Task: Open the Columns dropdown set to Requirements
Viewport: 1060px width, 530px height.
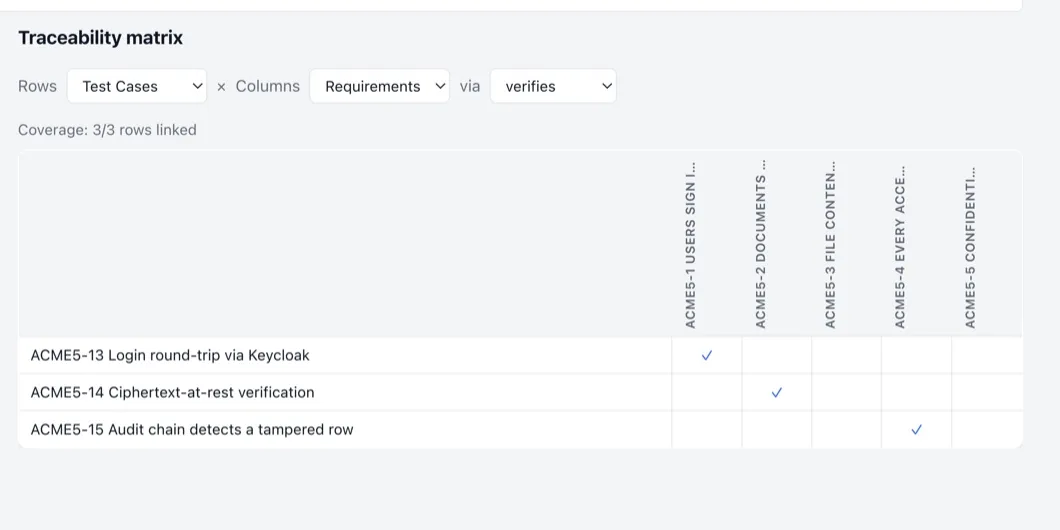Action: click(379, 86)
